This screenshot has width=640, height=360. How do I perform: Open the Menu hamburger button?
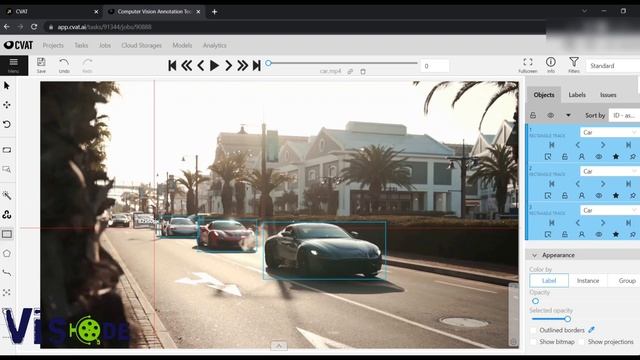[13, 65]
